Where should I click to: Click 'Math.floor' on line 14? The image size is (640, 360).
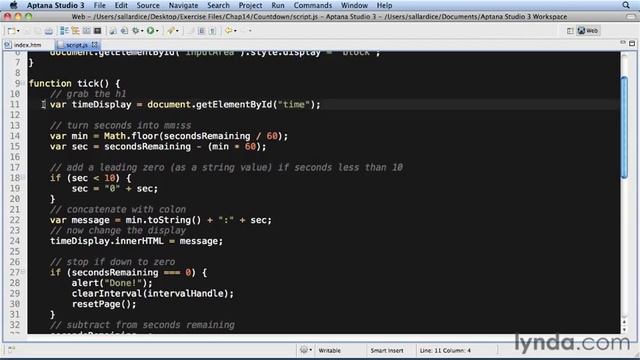point(131,136)
